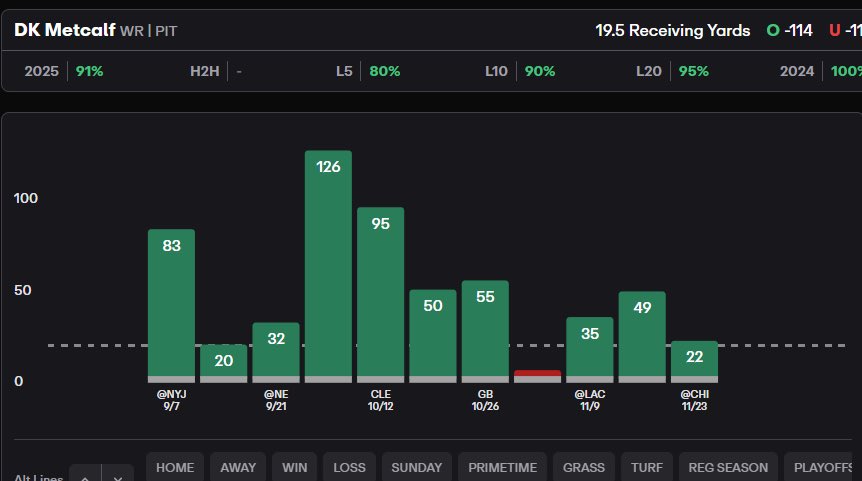The height and width of the screenshot is (481, 862).
Task: Click the @NYJ 9/7 axis label
Action: [x=172, y=400]
